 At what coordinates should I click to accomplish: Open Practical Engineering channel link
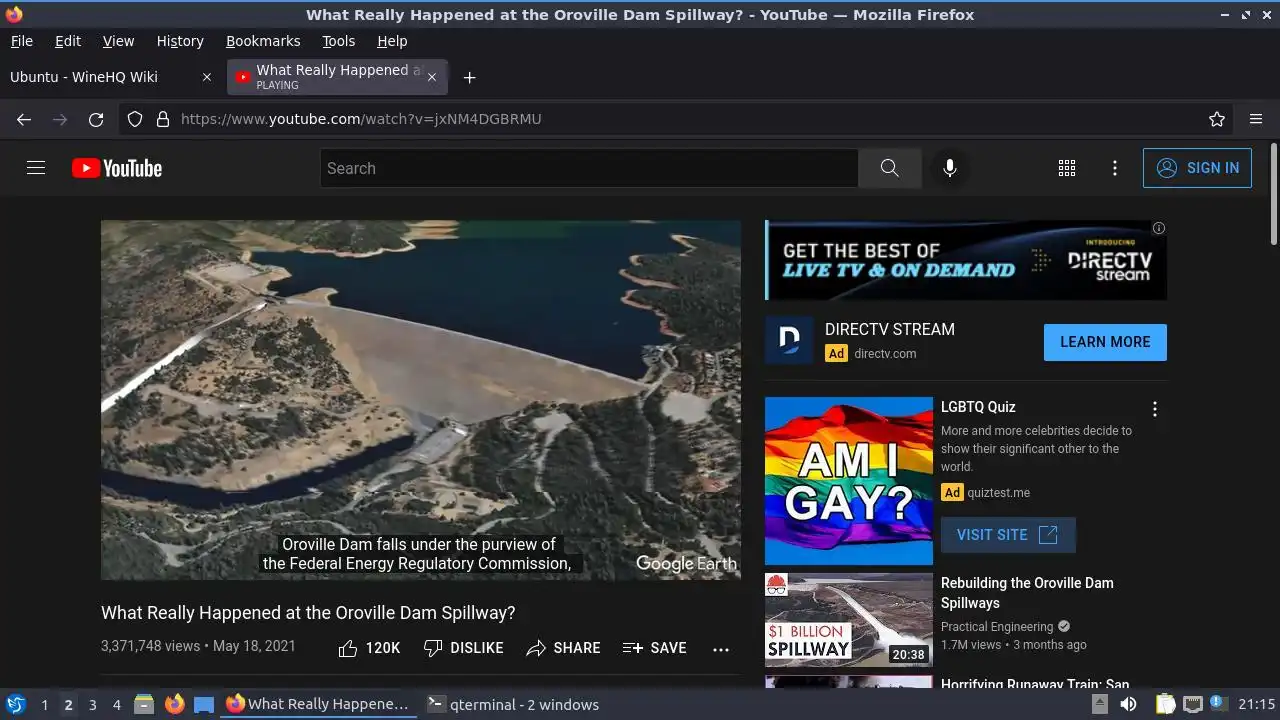(997, 627)
